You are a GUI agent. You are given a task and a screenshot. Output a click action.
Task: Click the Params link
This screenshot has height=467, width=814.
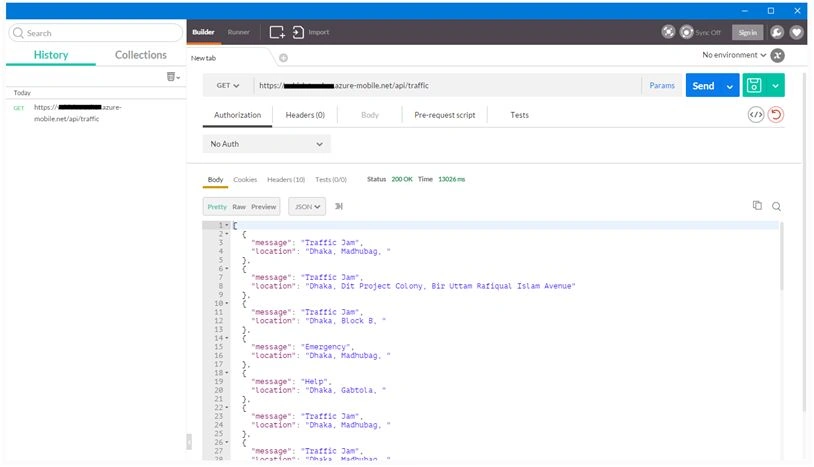662,86
